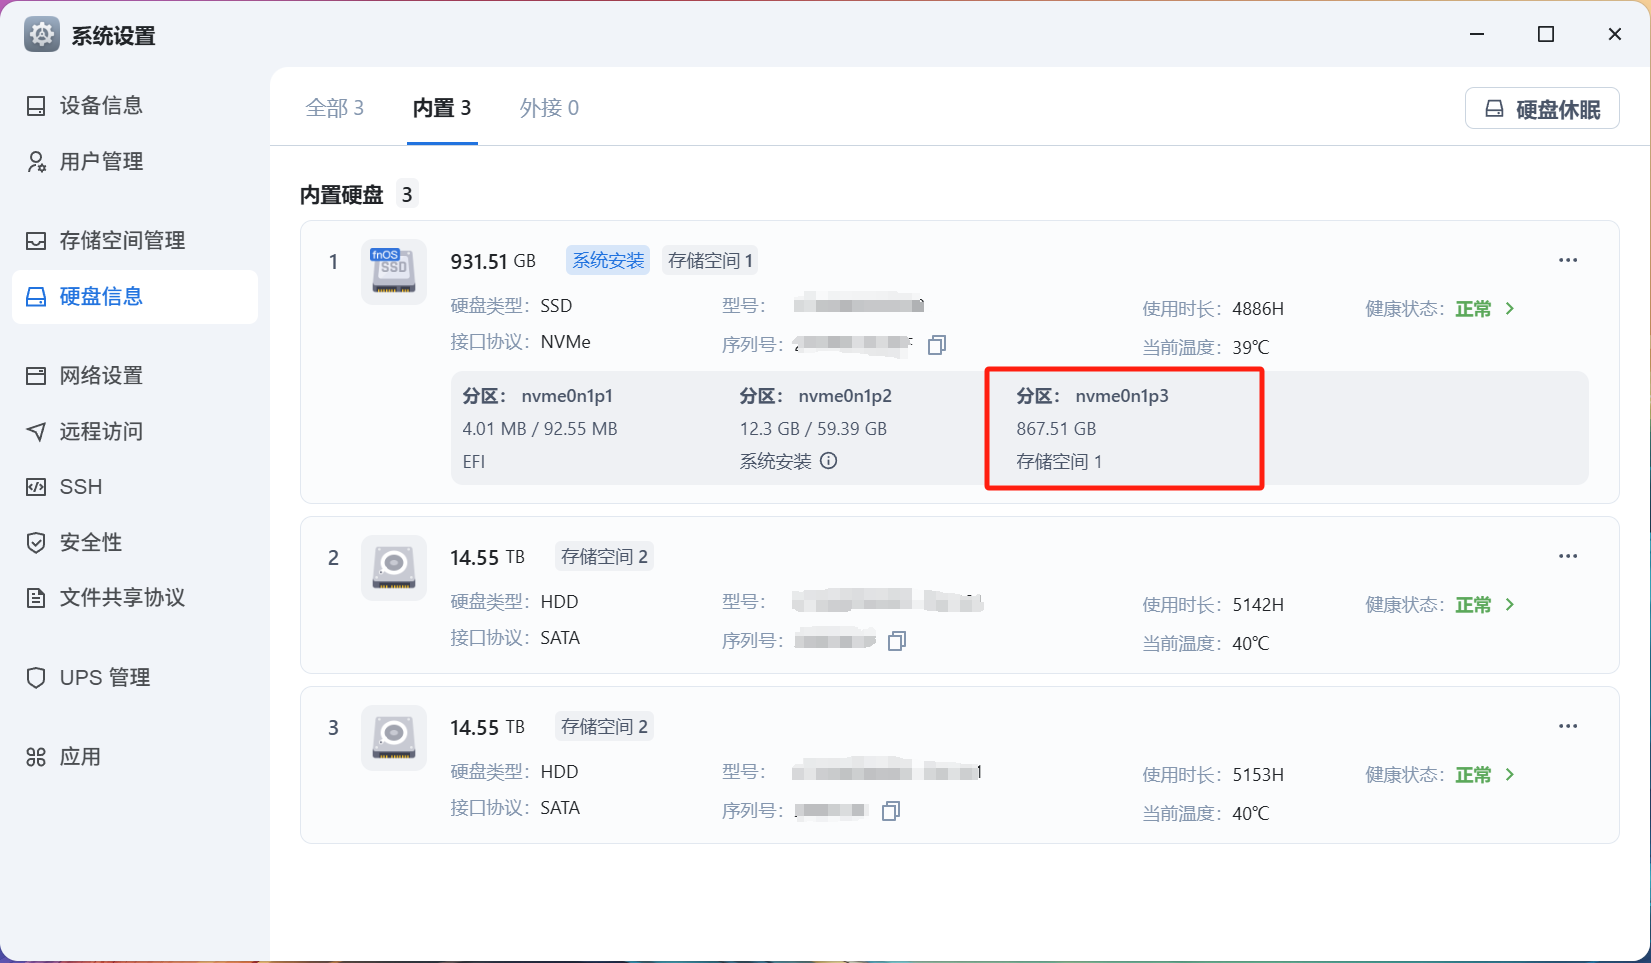Screen dimensions: 1651x963
Task: Expand health status details for disk 2
Action: [x=1510, y=605]
